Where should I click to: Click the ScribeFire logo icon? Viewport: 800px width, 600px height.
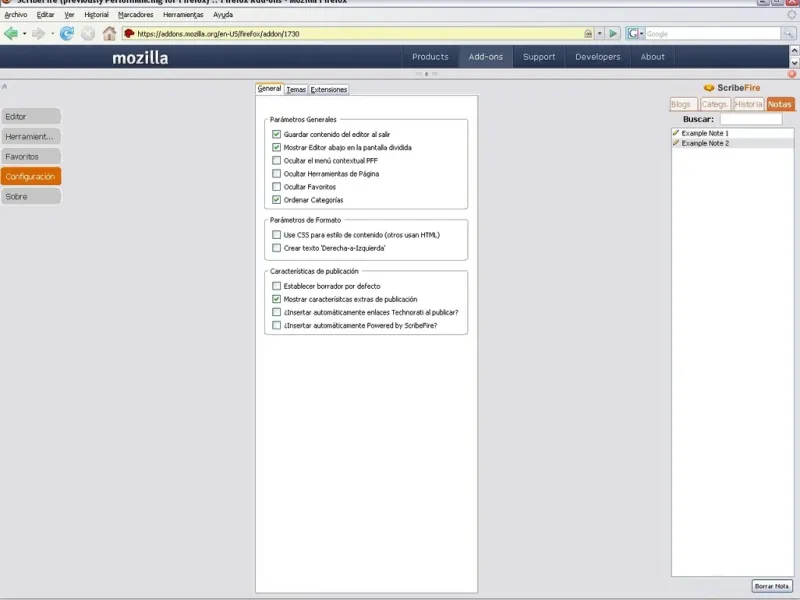coord(709,88)
